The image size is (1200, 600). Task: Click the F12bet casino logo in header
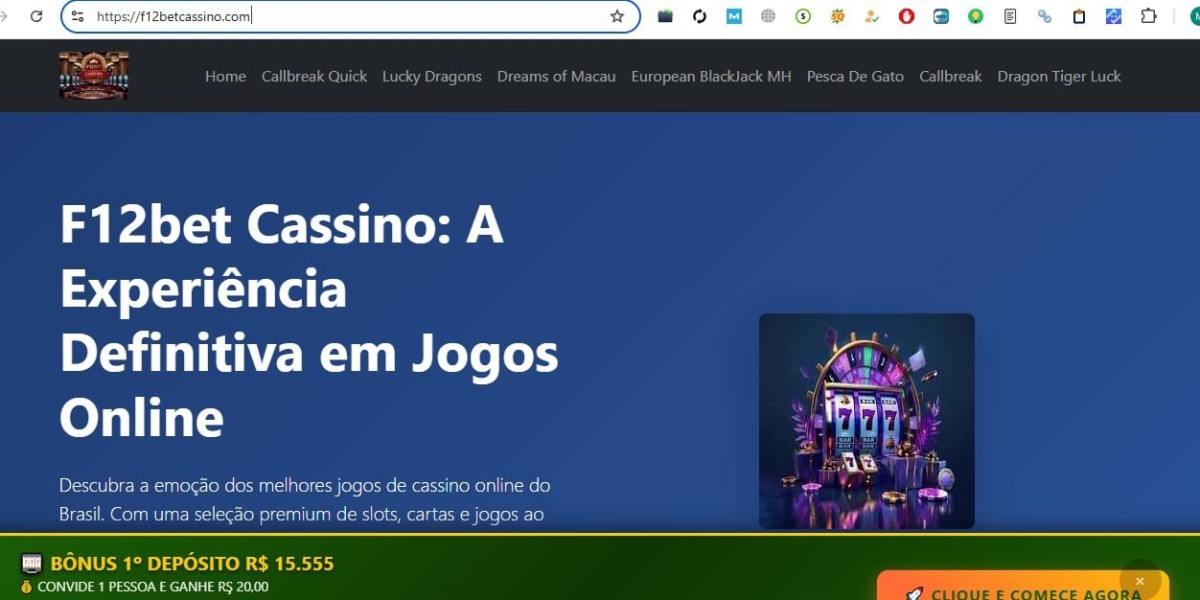(94, 76)
